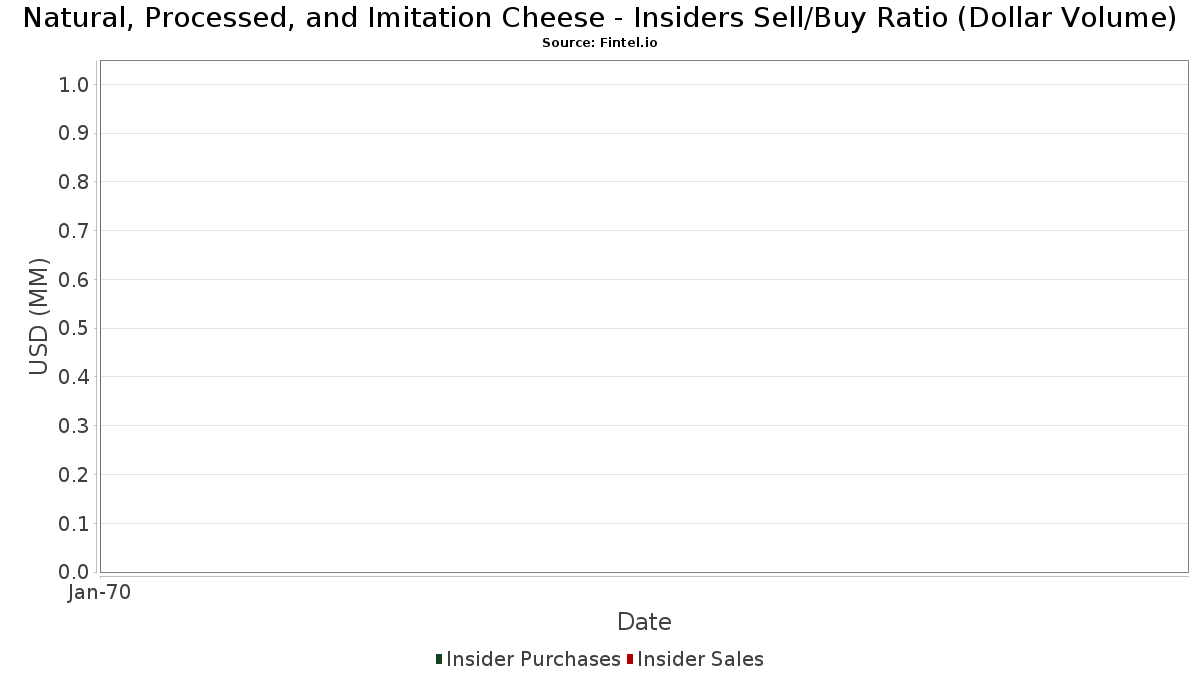This screenshot has width=1200, height=675.
Task: Toggle the Insider Purchases legend label
Action: [x=533, y=659]
